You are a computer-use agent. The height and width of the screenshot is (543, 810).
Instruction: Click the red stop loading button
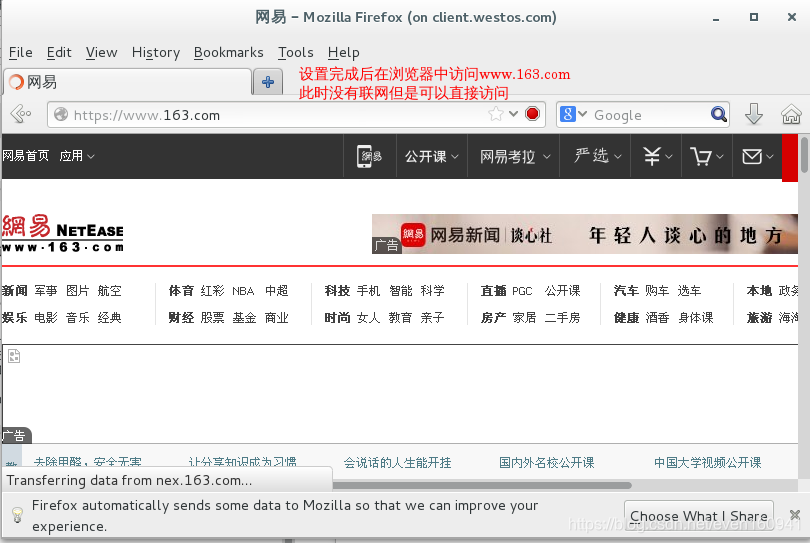pyautogui.click(x=532, y=114)
